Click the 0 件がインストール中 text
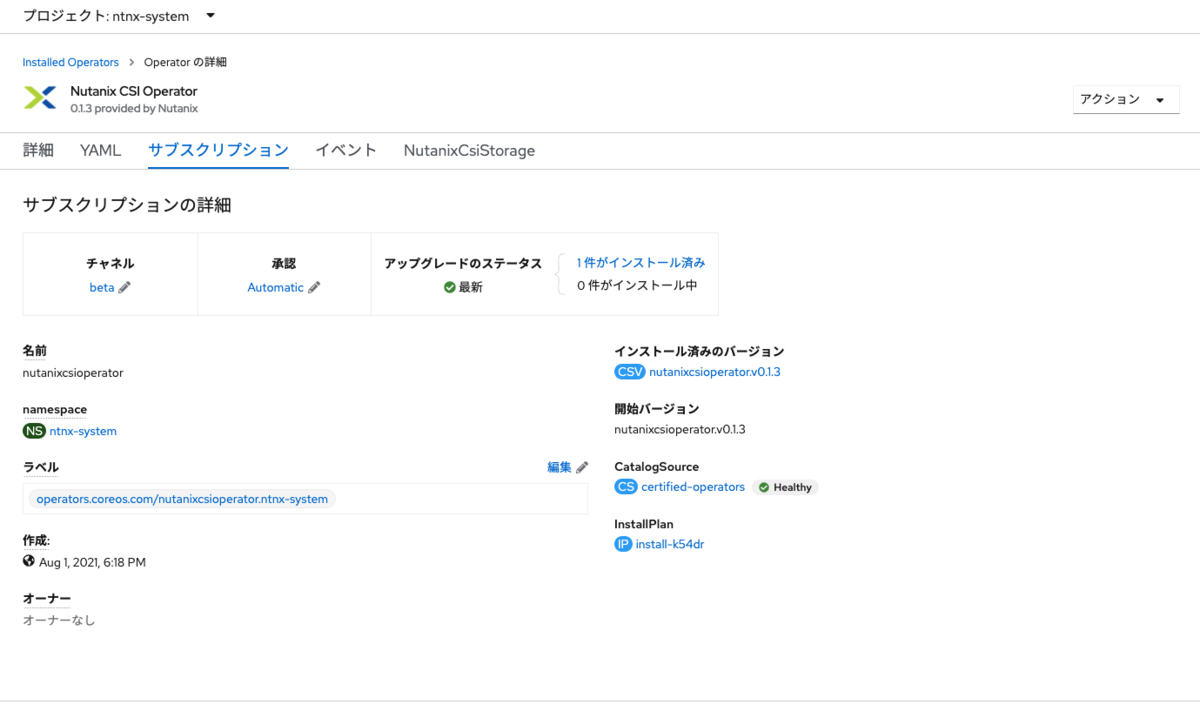The image size is (1200, 718). point(636,285)
